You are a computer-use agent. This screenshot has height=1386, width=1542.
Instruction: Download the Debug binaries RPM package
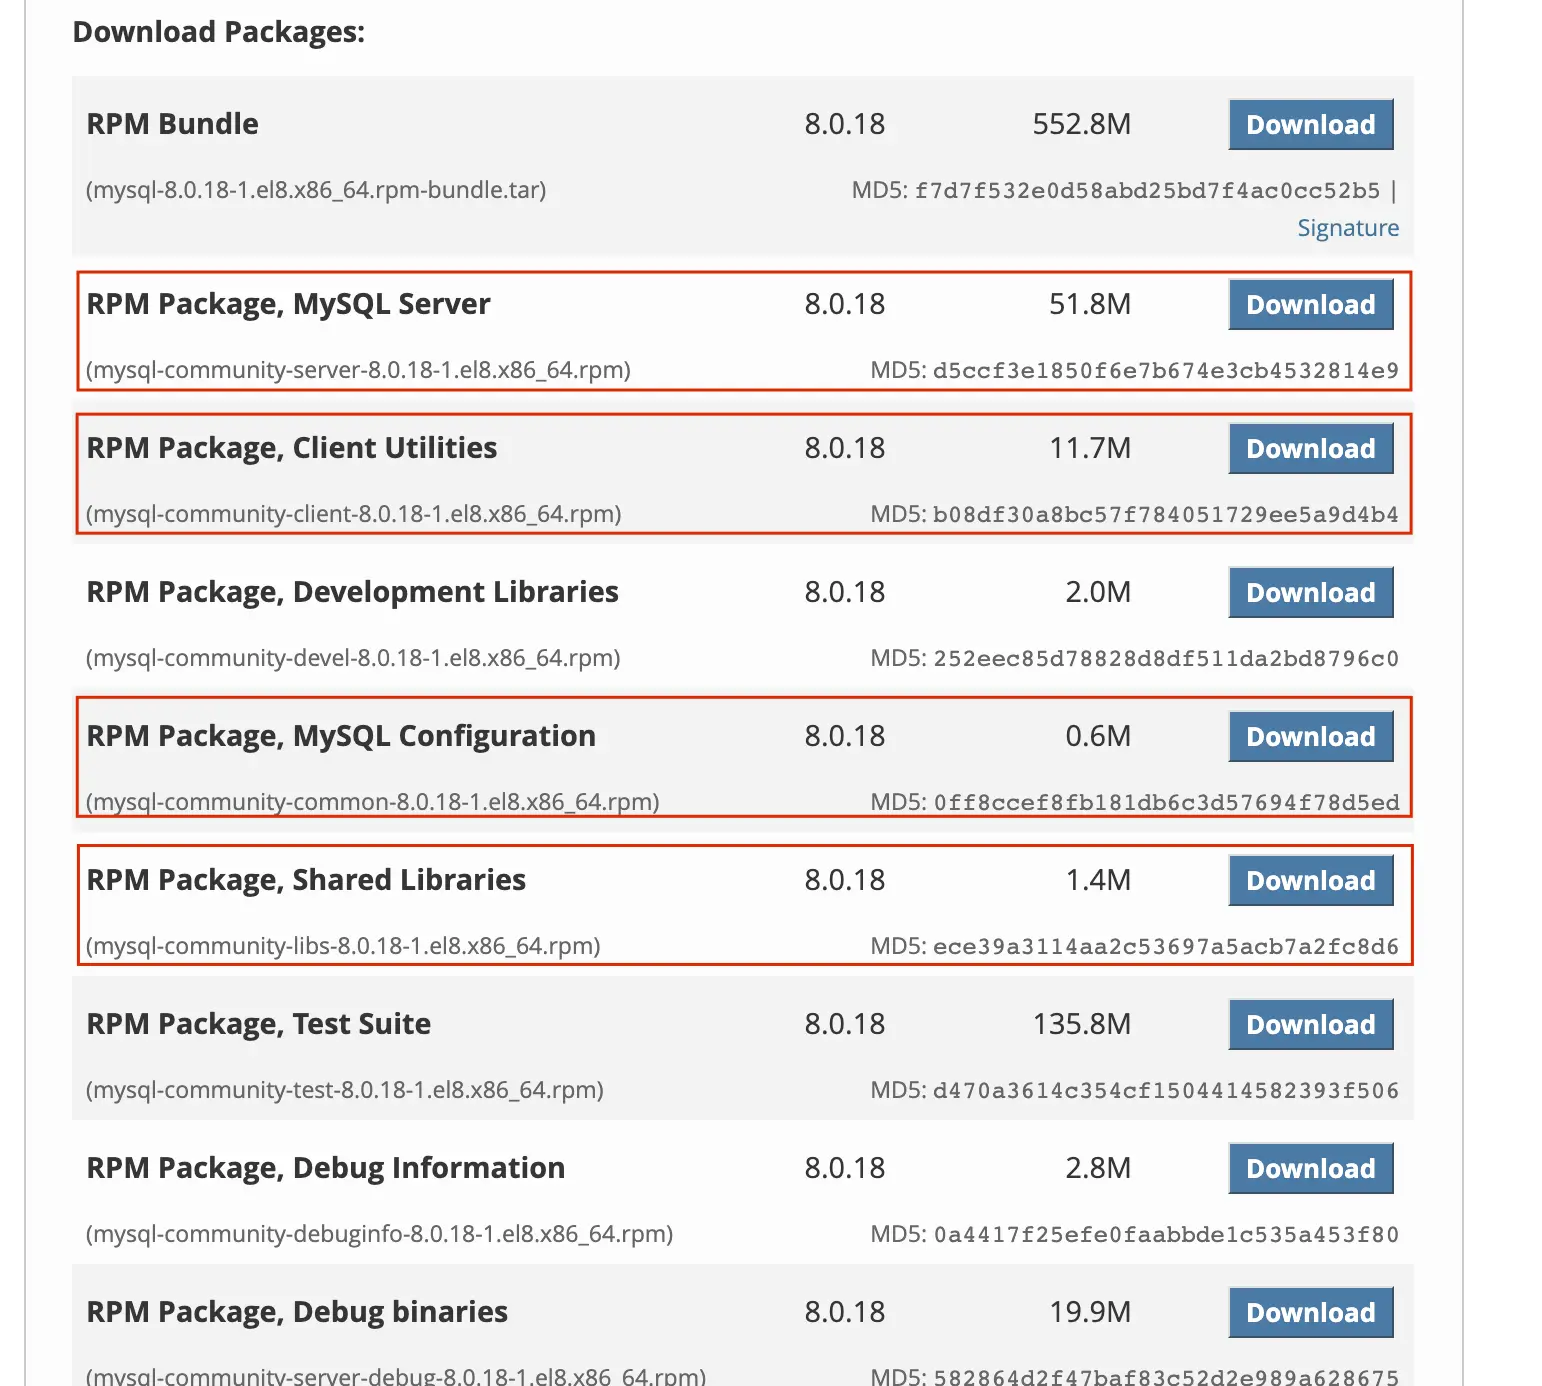pyautogui.click(x=1310, y=1313)
